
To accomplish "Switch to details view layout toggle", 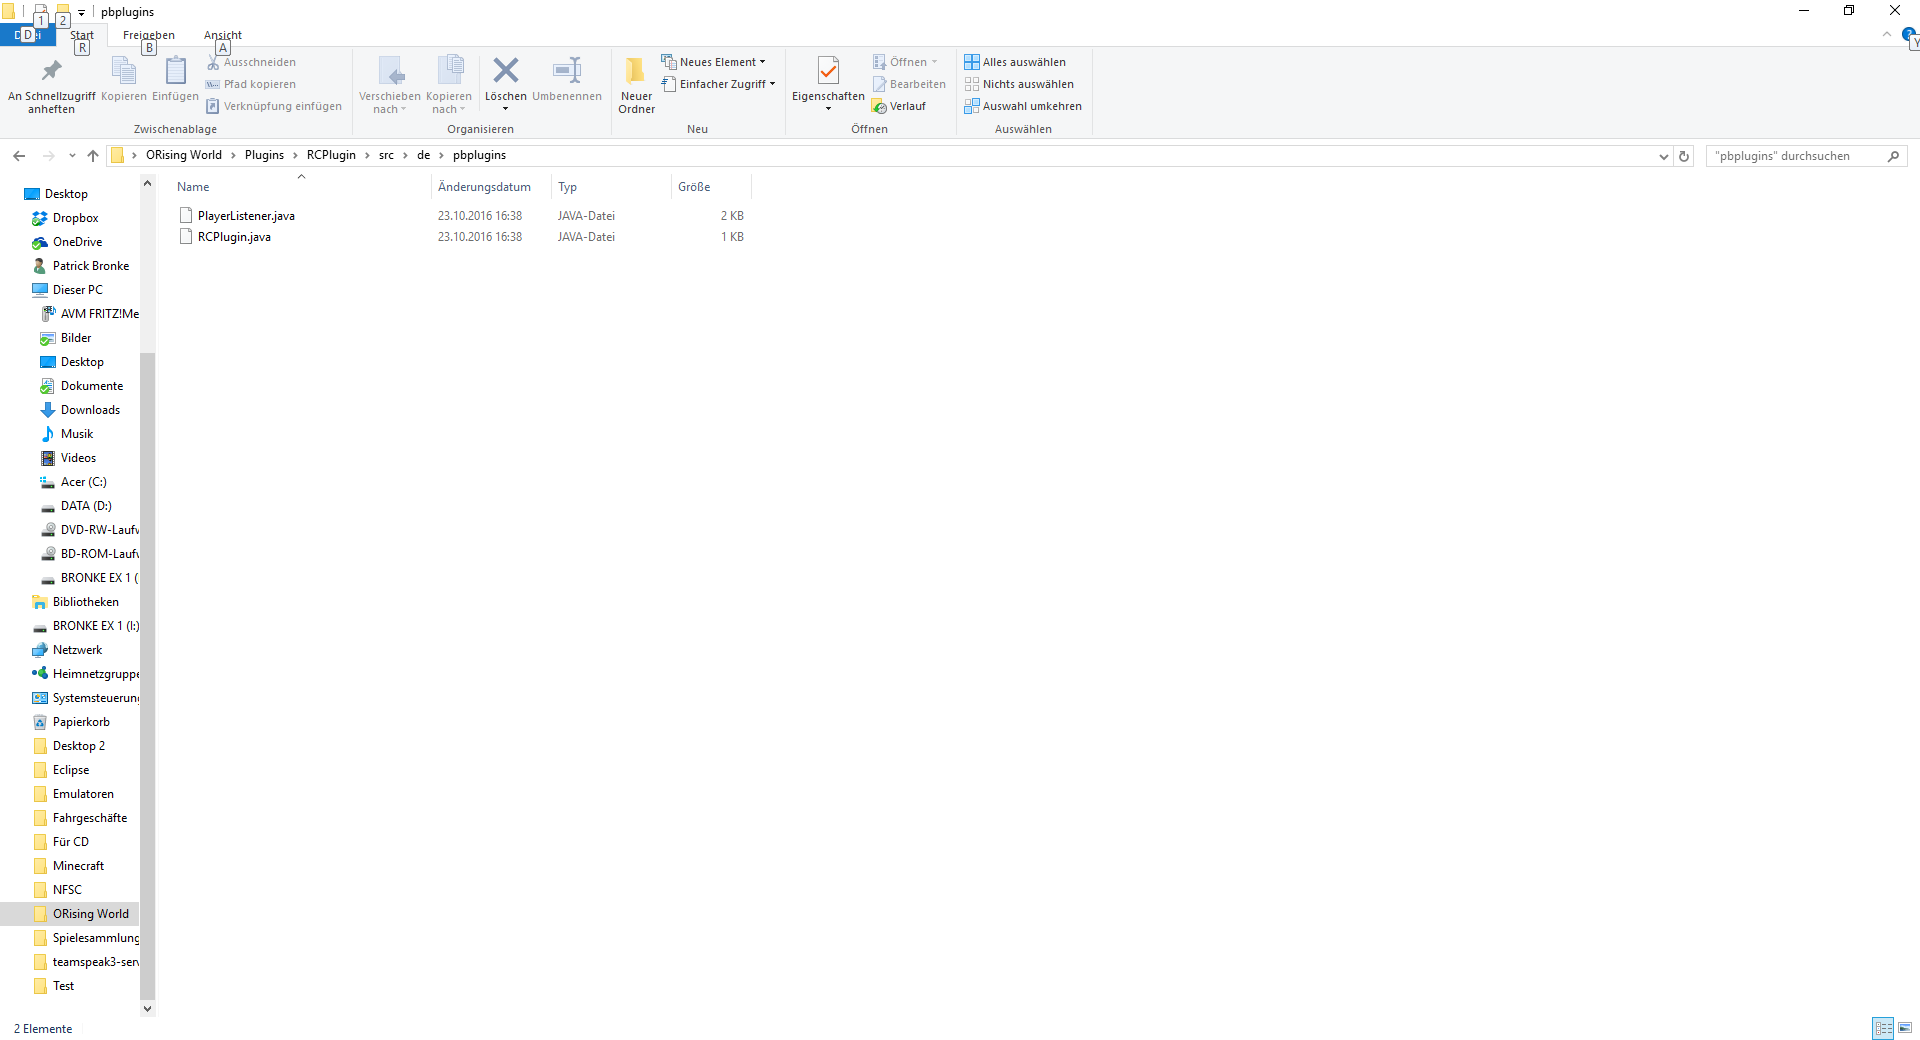I will [x=1883, y=1028].
